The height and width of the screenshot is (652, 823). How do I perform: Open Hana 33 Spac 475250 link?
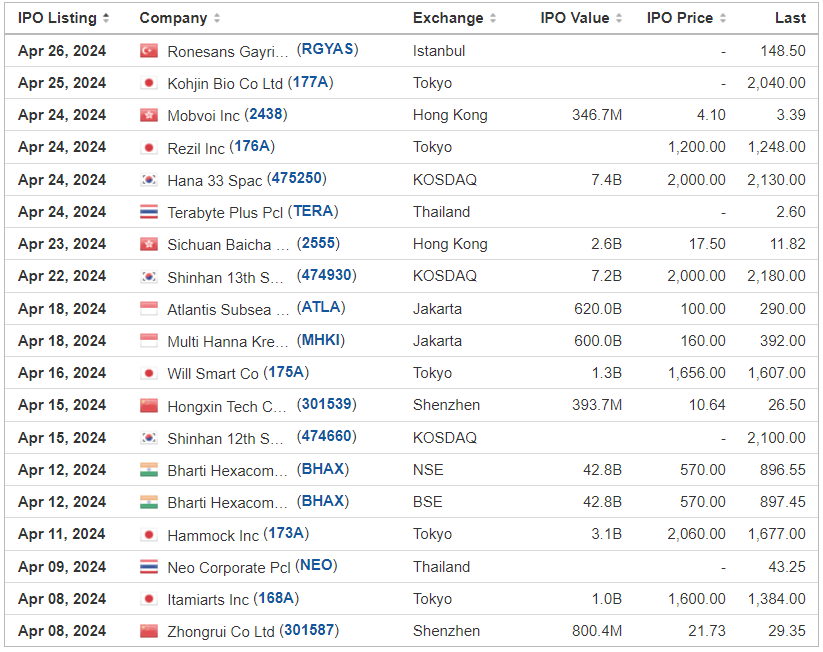pos(297,178)
